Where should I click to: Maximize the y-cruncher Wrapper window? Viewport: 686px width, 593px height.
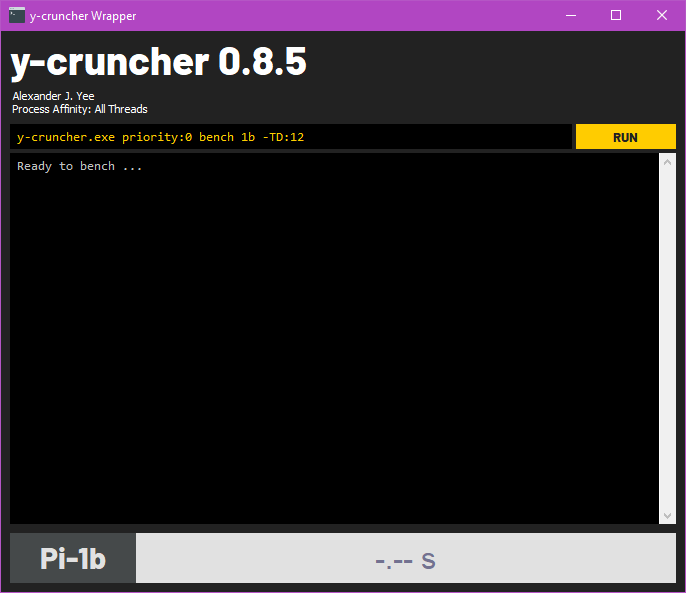(x=616, y=15)
